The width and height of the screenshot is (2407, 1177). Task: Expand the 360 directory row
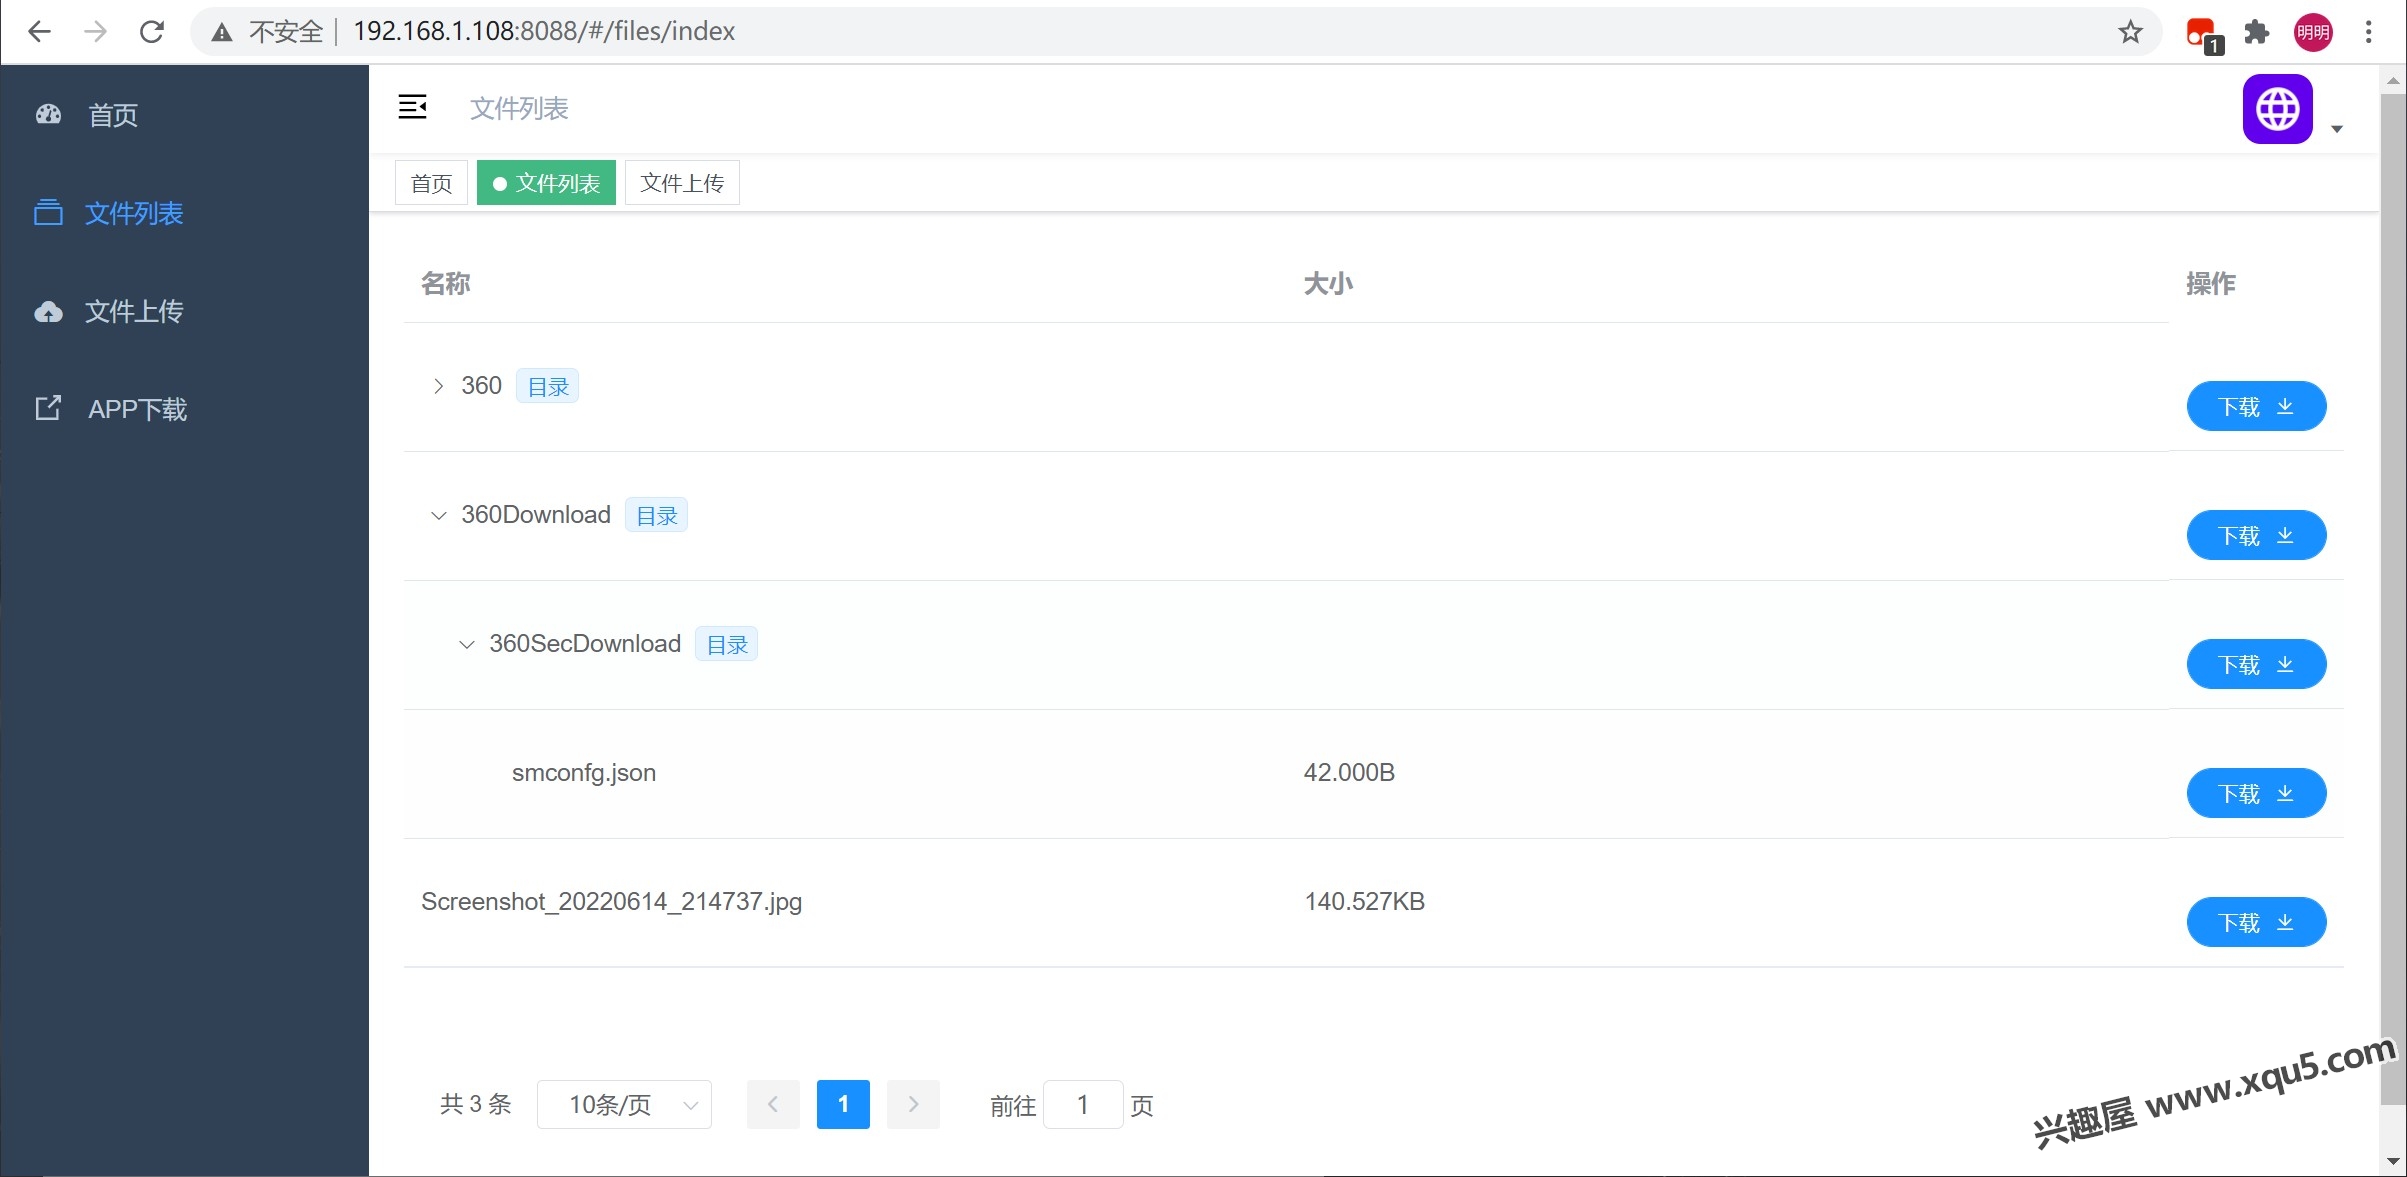[x=438, y=386]
